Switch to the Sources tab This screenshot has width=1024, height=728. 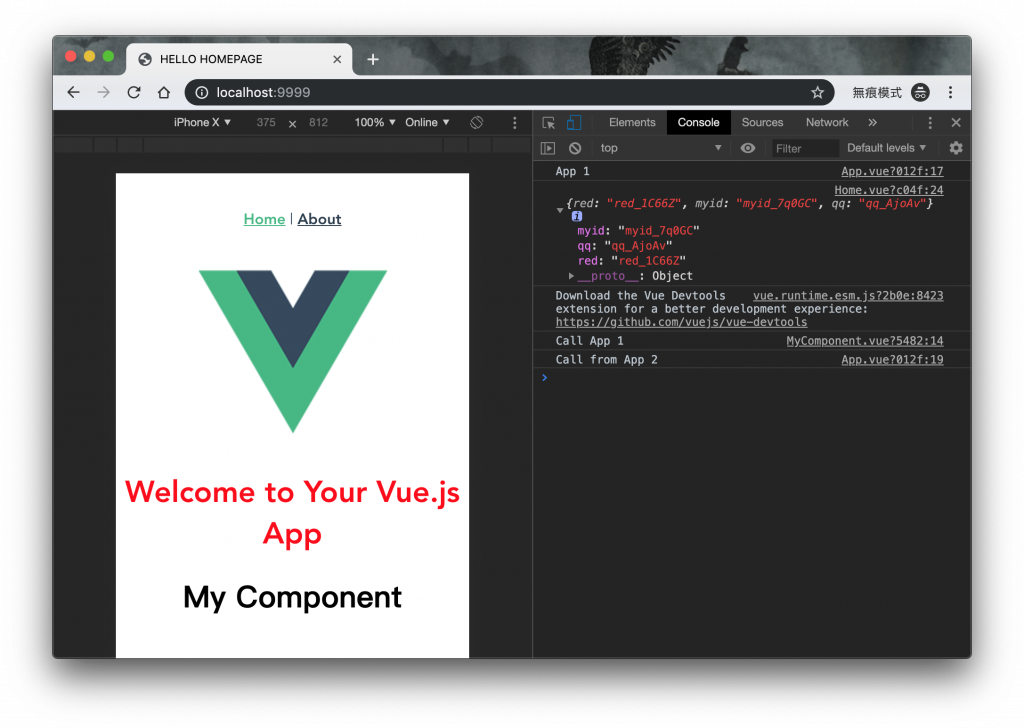pos(762,123)
